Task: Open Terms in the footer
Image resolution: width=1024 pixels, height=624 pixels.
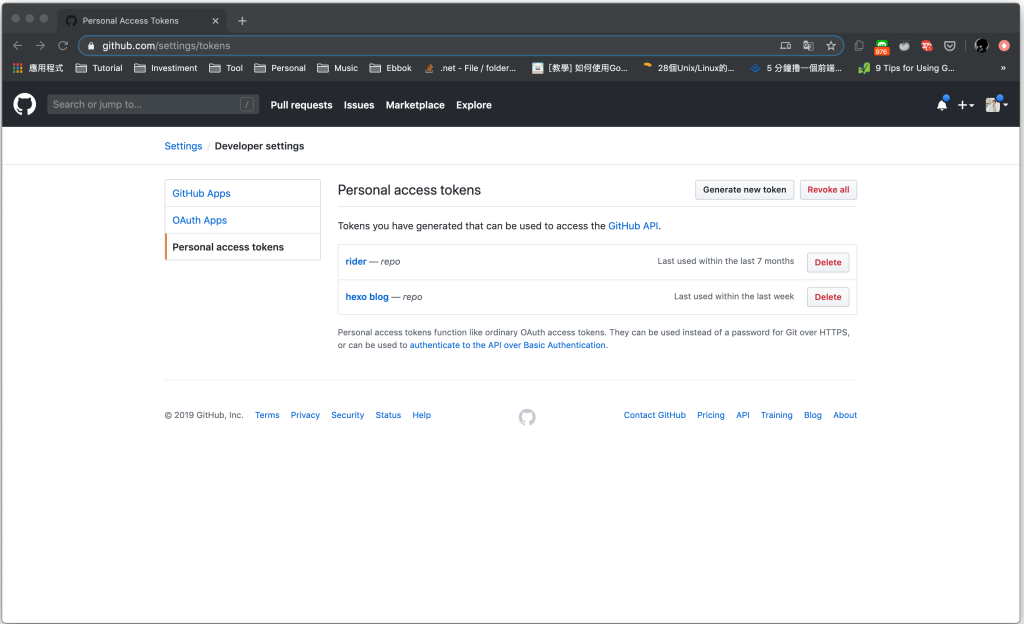Action: (267, 415)
